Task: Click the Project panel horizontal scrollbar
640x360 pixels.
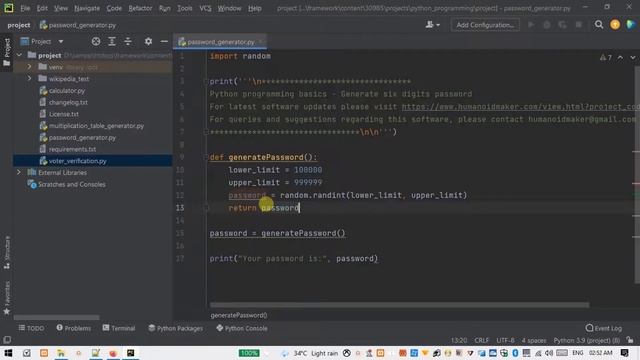Action: [56, 317]
